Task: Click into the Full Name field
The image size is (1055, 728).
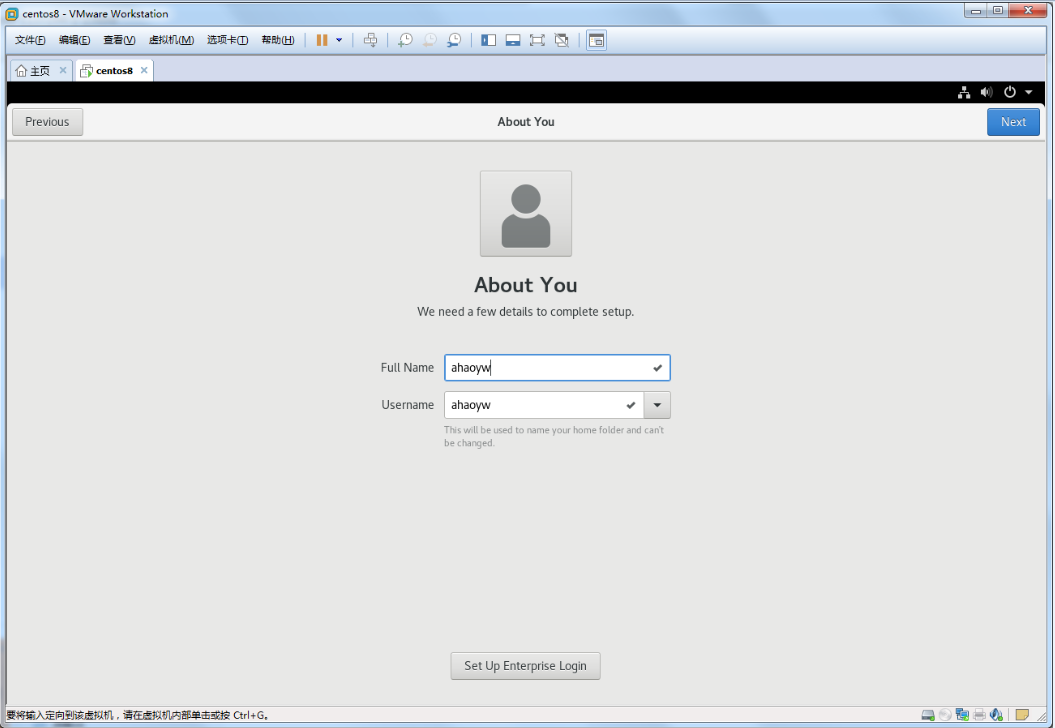Action: [x=545, y=368]
